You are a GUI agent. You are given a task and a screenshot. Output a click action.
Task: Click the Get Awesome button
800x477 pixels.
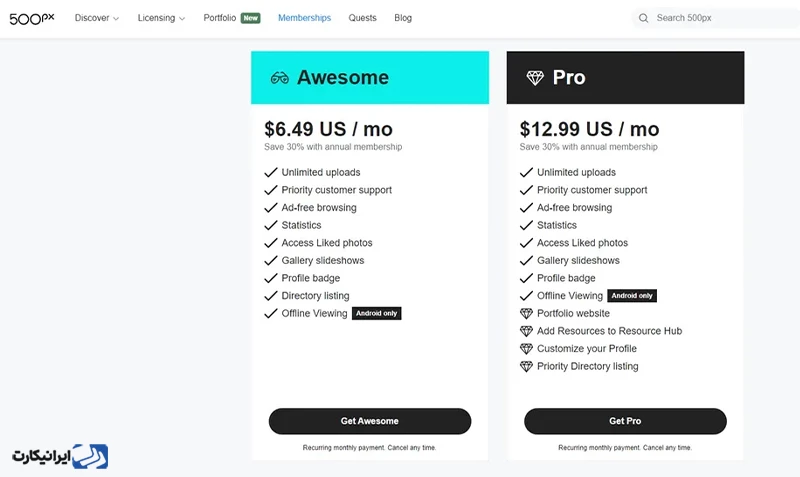coord(370,421)
